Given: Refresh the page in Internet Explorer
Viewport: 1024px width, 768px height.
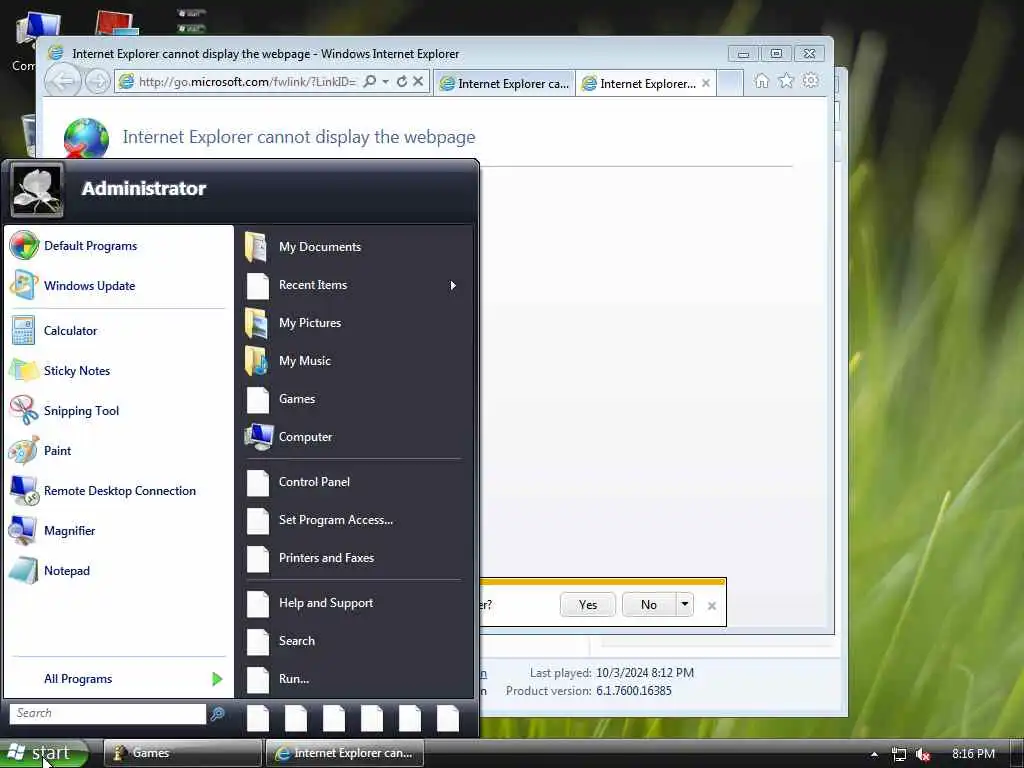Looking at the screenshot, I should tap(402, 81).
